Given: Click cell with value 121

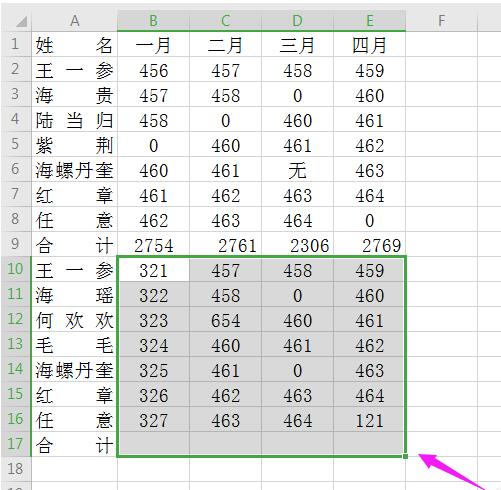Looking at the screenshot, I should tap(369, 420).
